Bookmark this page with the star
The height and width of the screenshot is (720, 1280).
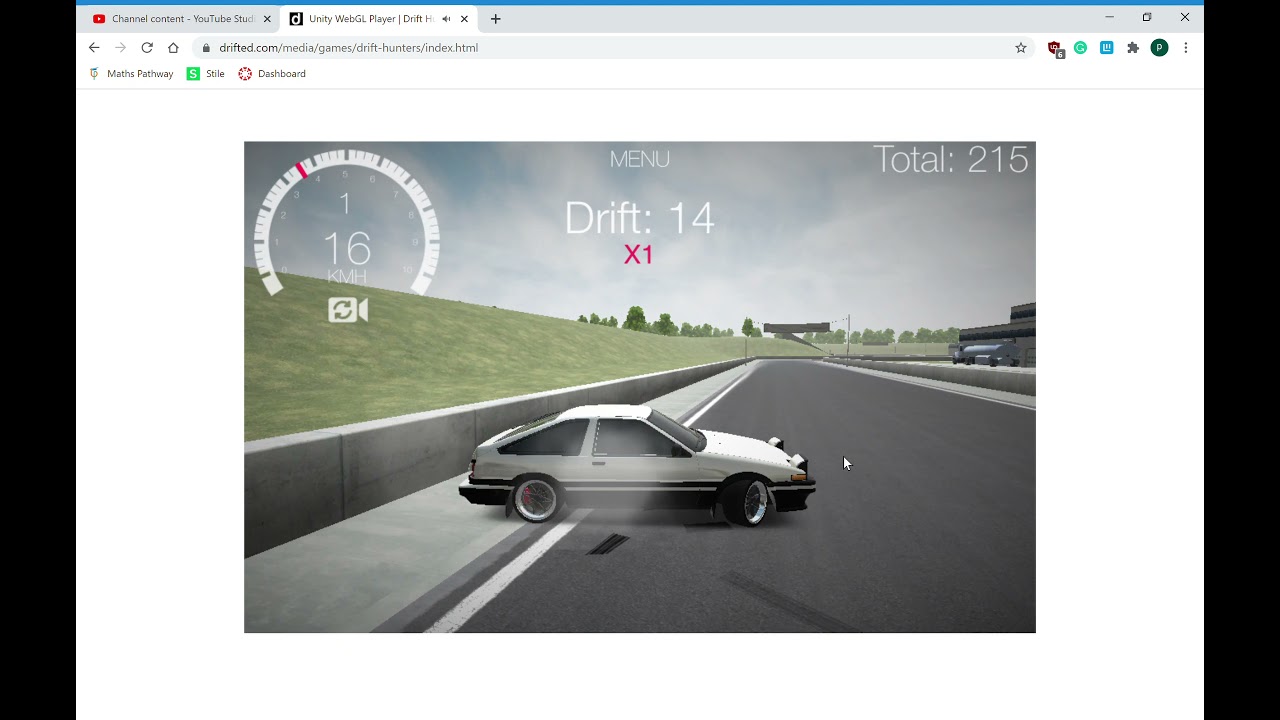point(1021,47)
